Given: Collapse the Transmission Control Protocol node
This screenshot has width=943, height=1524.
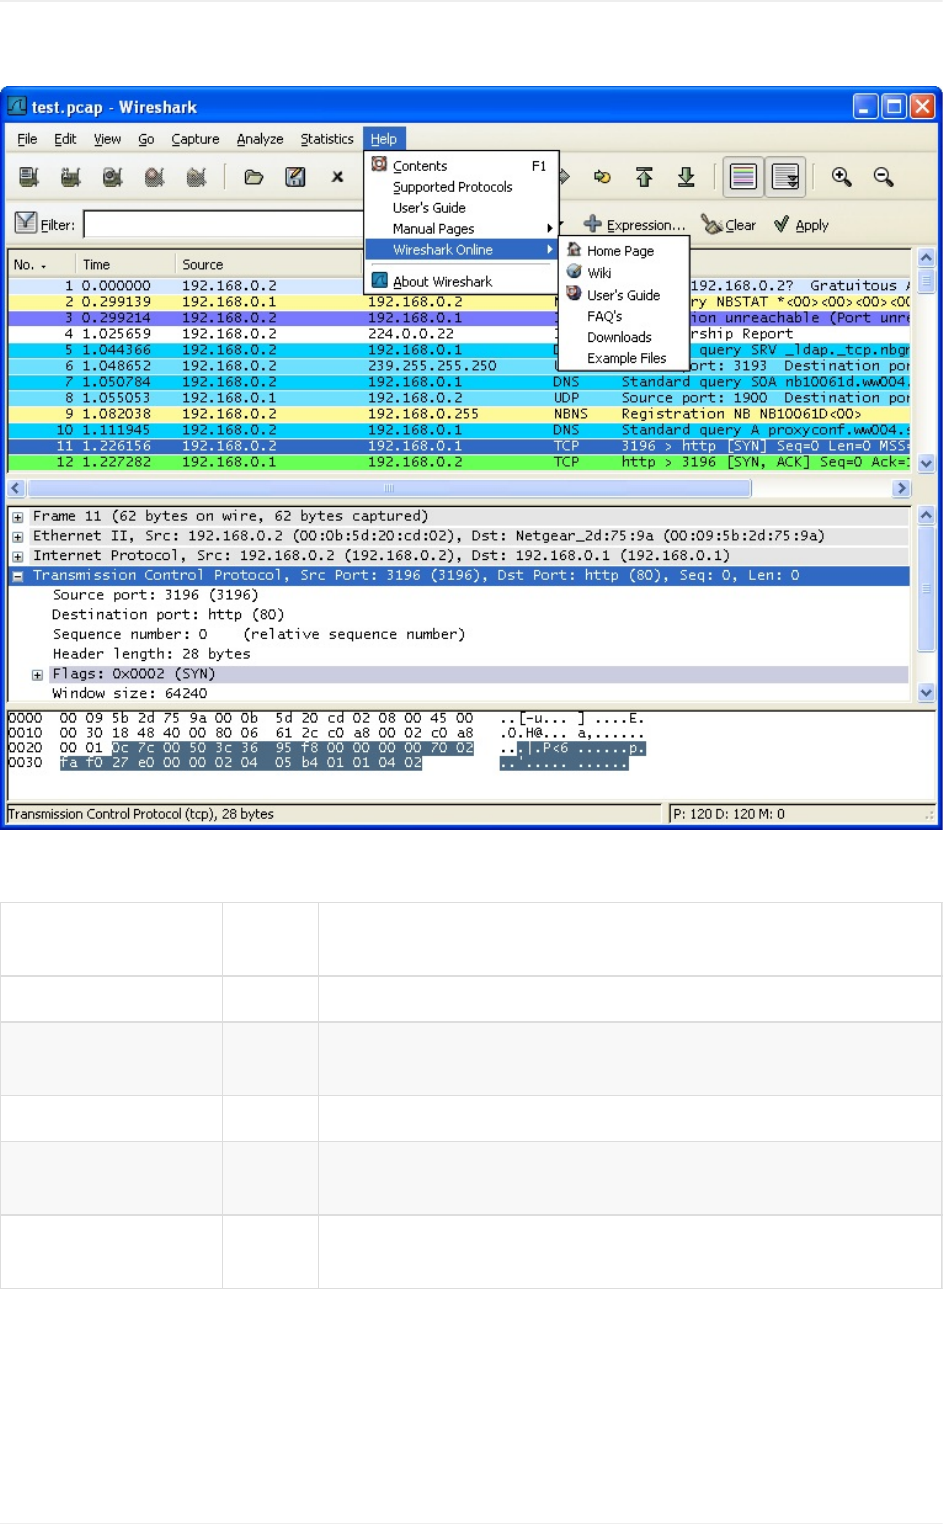Looking at the screenshot, I should (17, 576).
